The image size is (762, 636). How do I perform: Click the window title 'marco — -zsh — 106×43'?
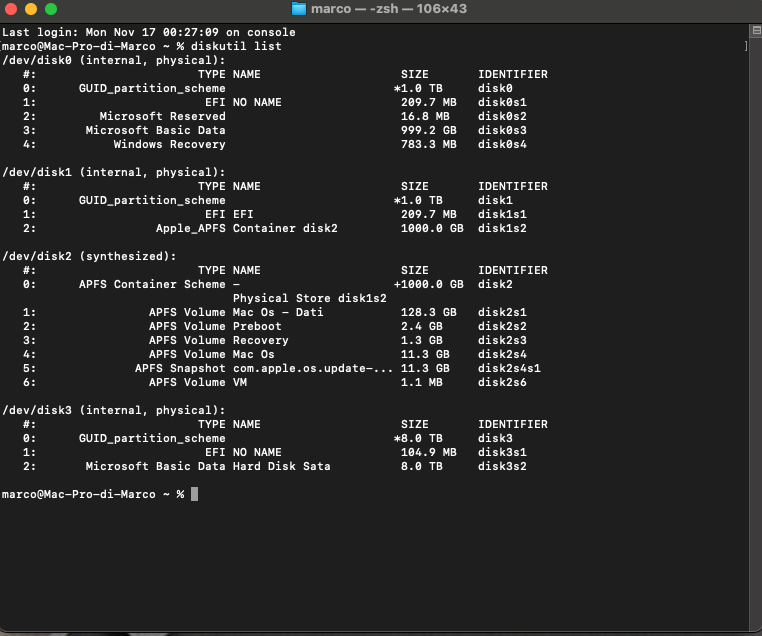tap(389, 9)
